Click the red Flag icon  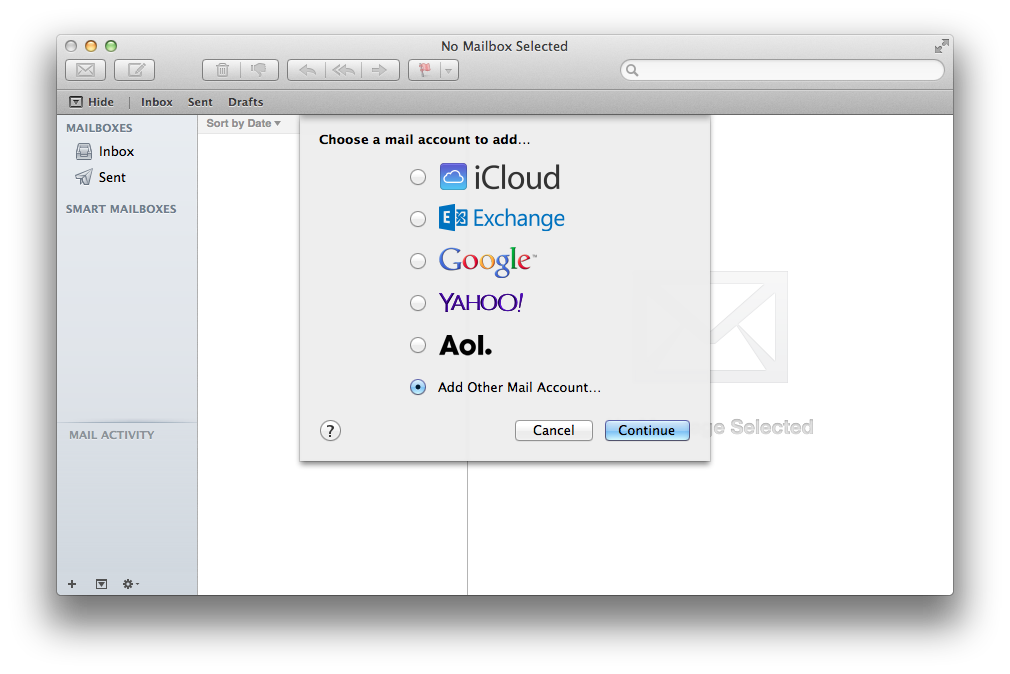(424, 70)
